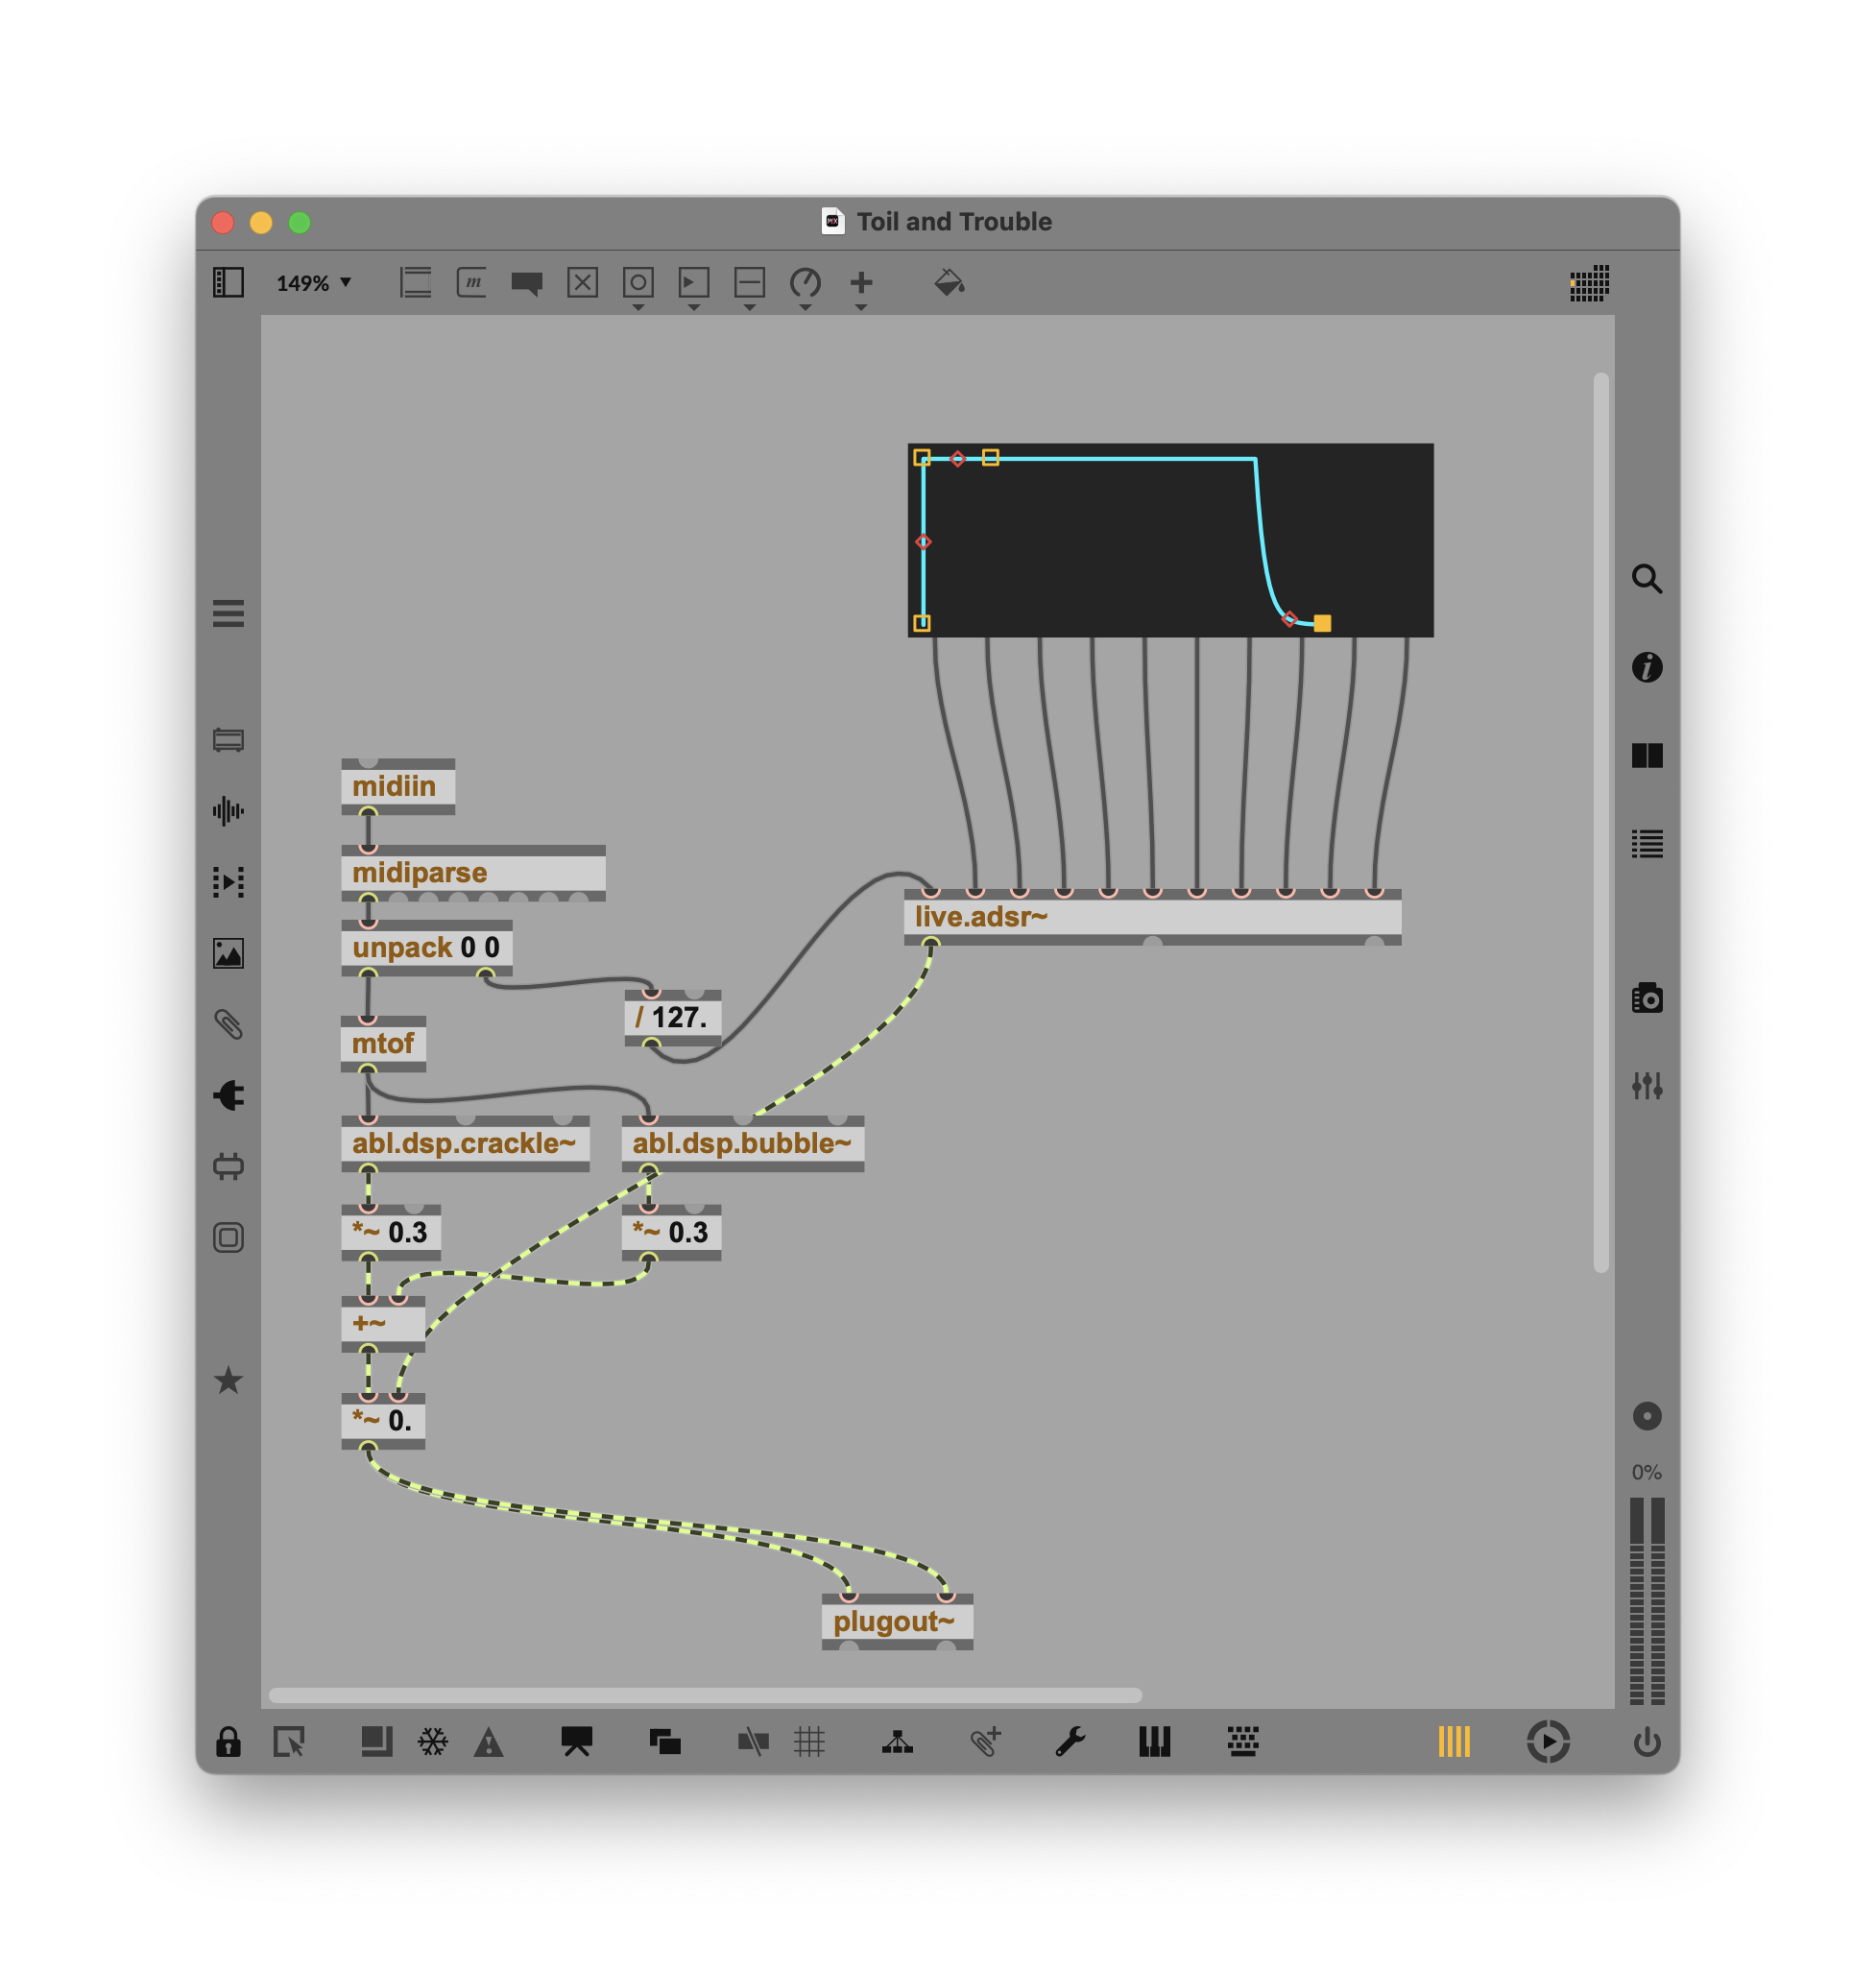Screen dimensions: 1876x1970
Task: Click the horizontal scrollbar of the patcher
Action: click(705, 1695)
